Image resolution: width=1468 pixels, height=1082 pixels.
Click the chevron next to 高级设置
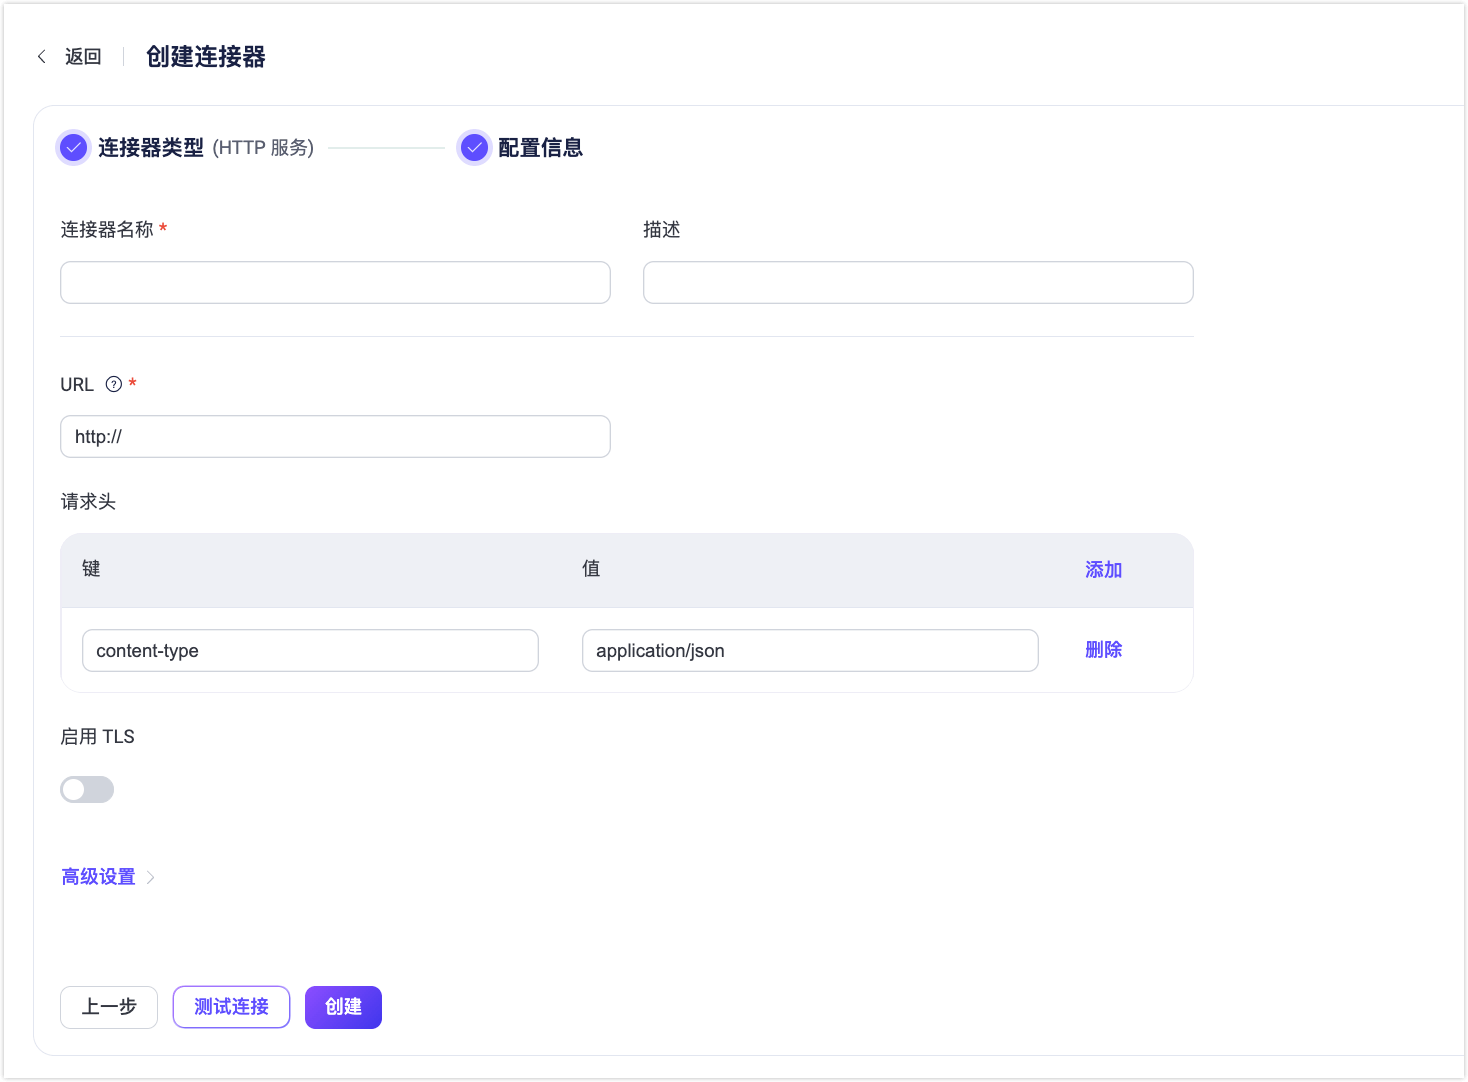coord(151,876)
